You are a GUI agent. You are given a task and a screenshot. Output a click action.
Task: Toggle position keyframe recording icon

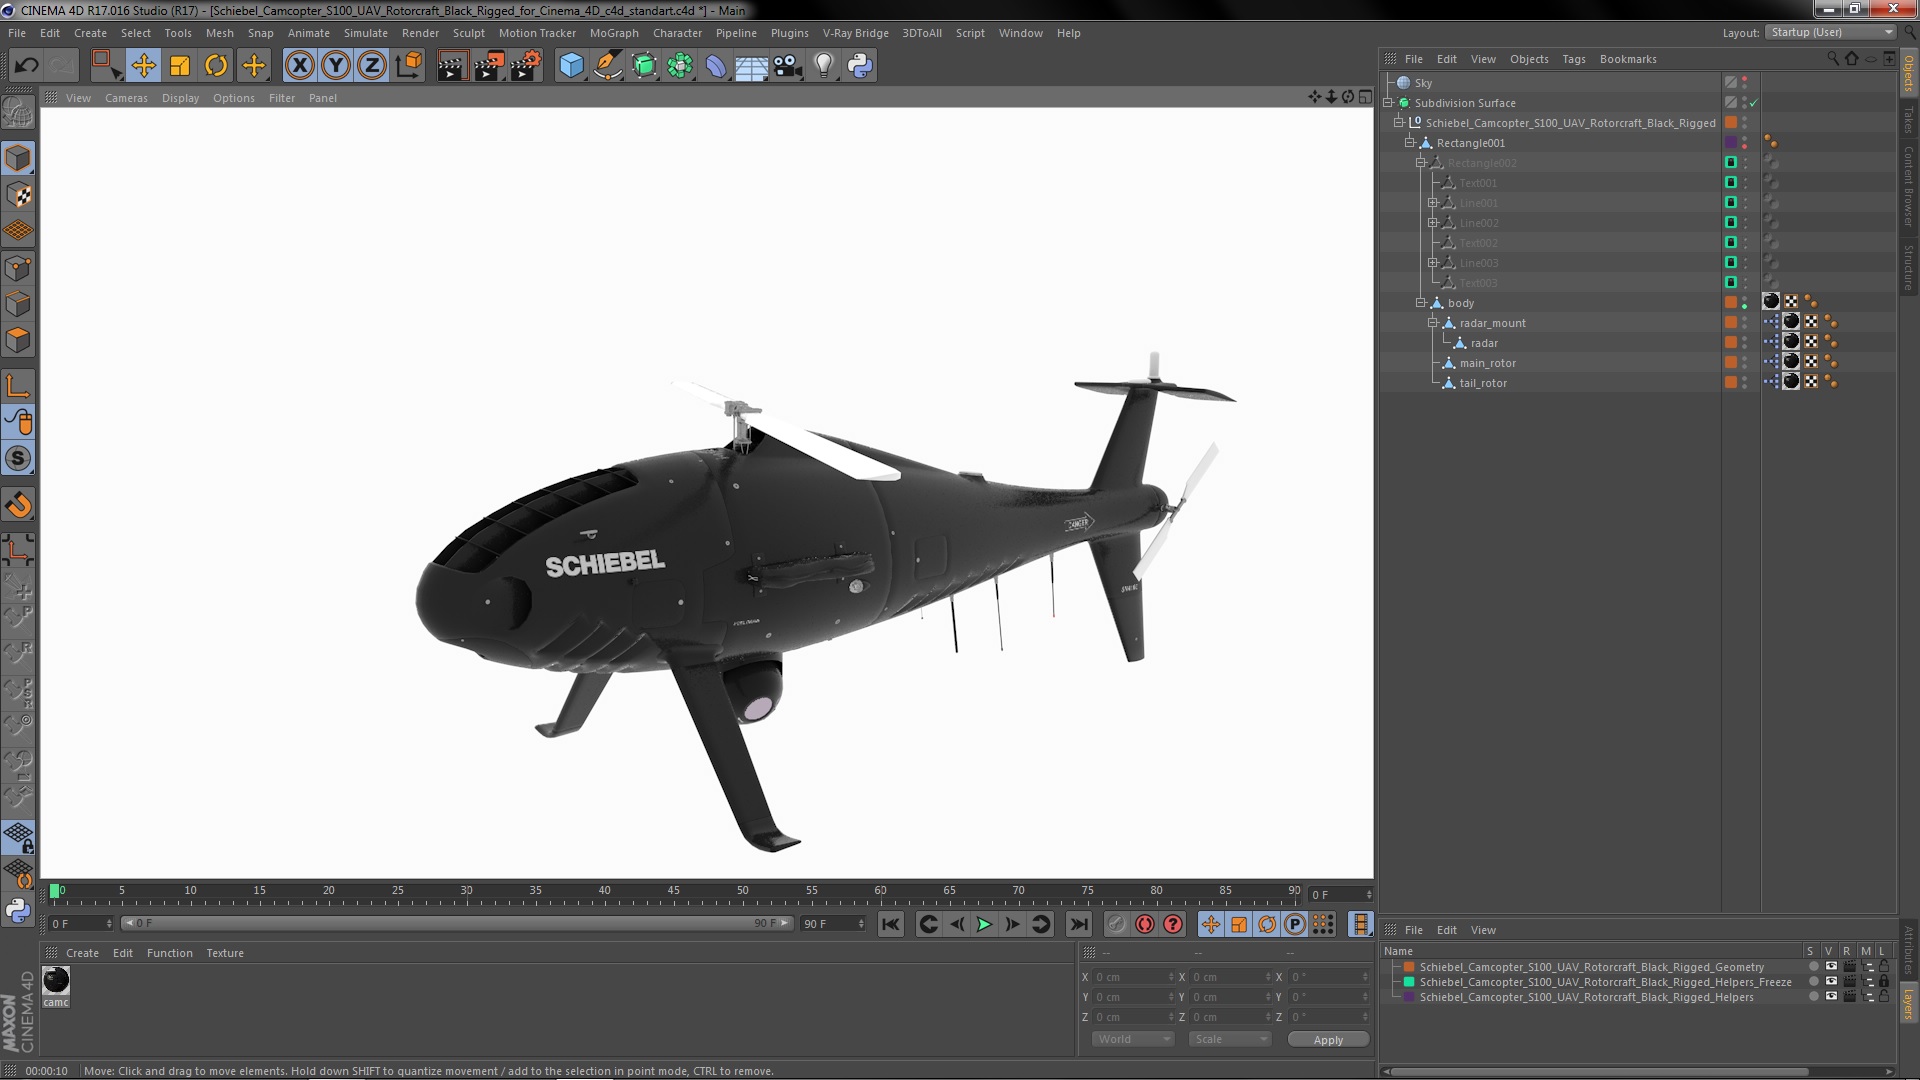coord(1211,925)
